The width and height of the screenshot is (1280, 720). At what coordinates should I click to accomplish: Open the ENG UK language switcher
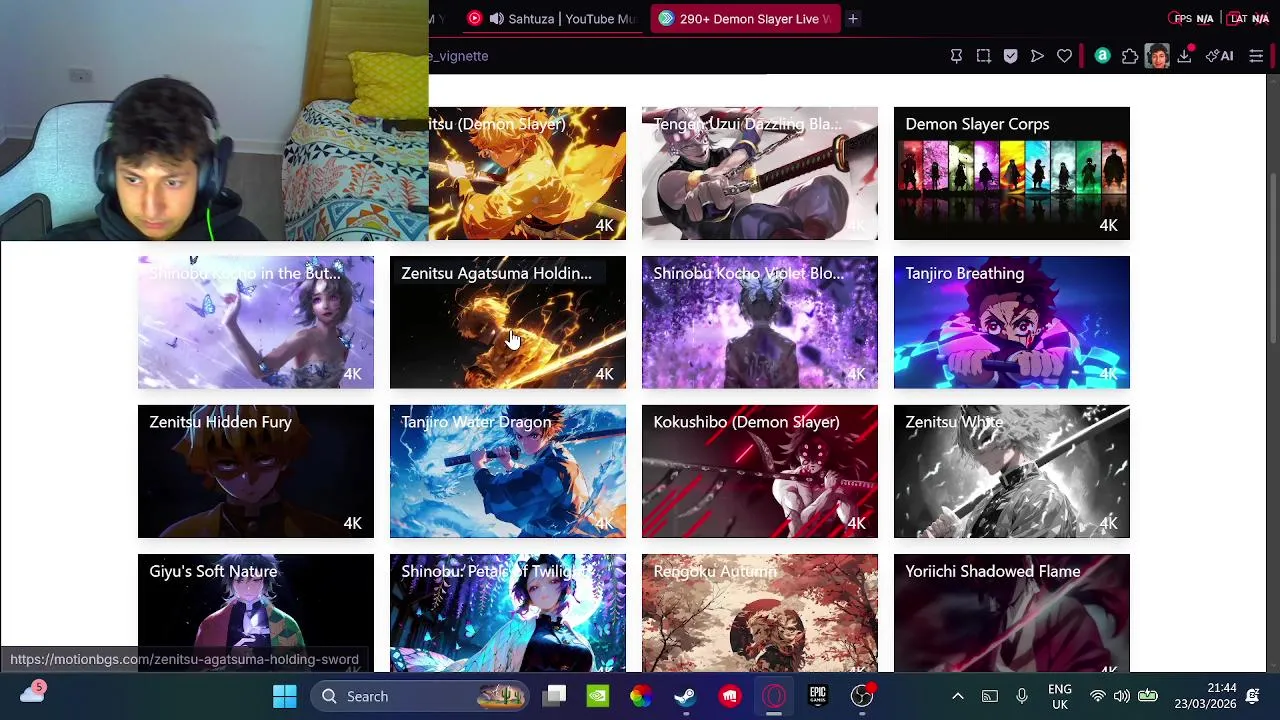pos(1060,696)
